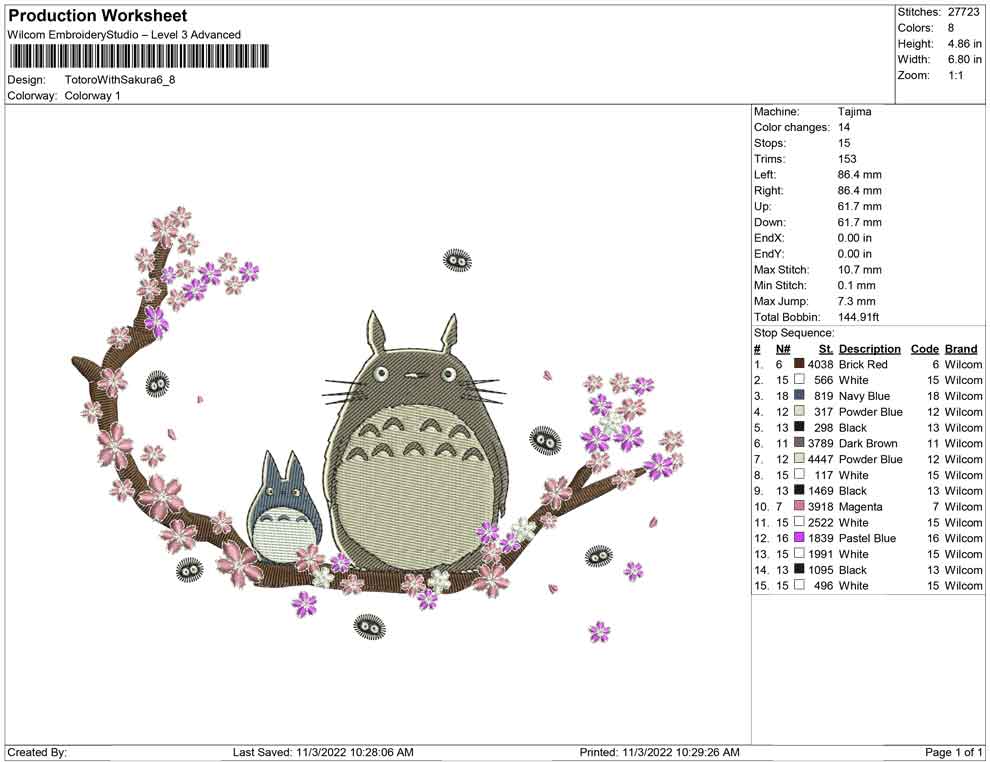Click the Trims value 153

coord(847,158)
